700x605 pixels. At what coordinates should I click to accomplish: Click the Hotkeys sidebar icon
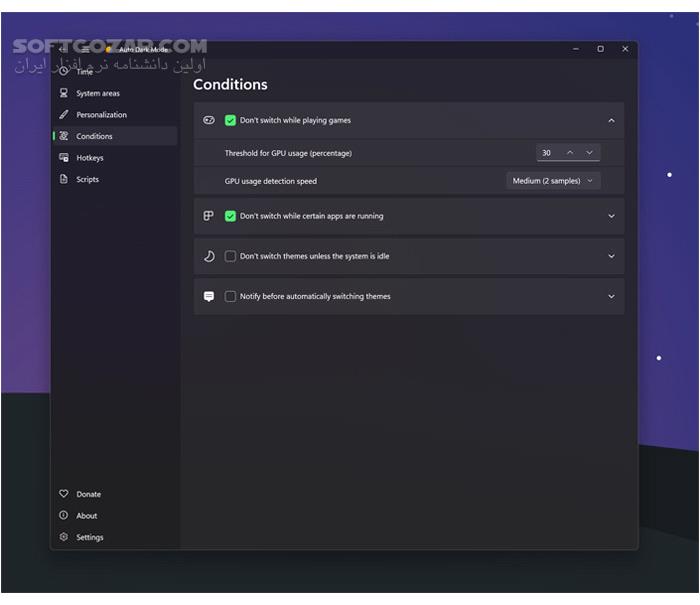coord(64,157)
